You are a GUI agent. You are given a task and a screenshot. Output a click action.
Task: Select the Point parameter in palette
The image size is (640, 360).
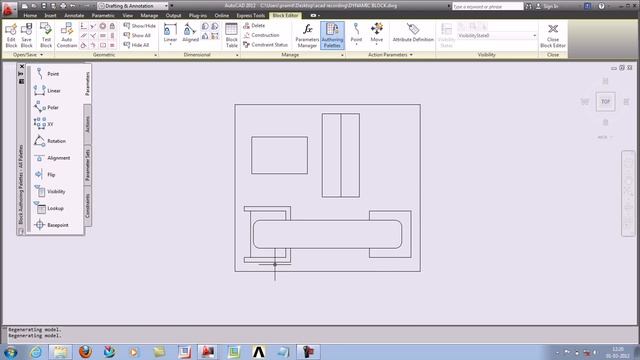(47, 74)
